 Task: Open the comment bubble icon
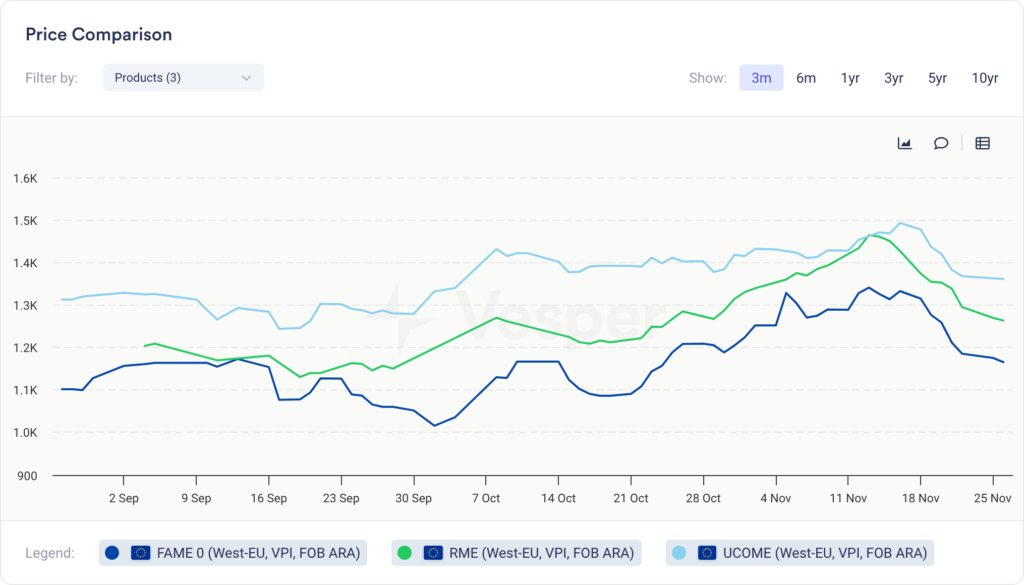click(941, 143)
